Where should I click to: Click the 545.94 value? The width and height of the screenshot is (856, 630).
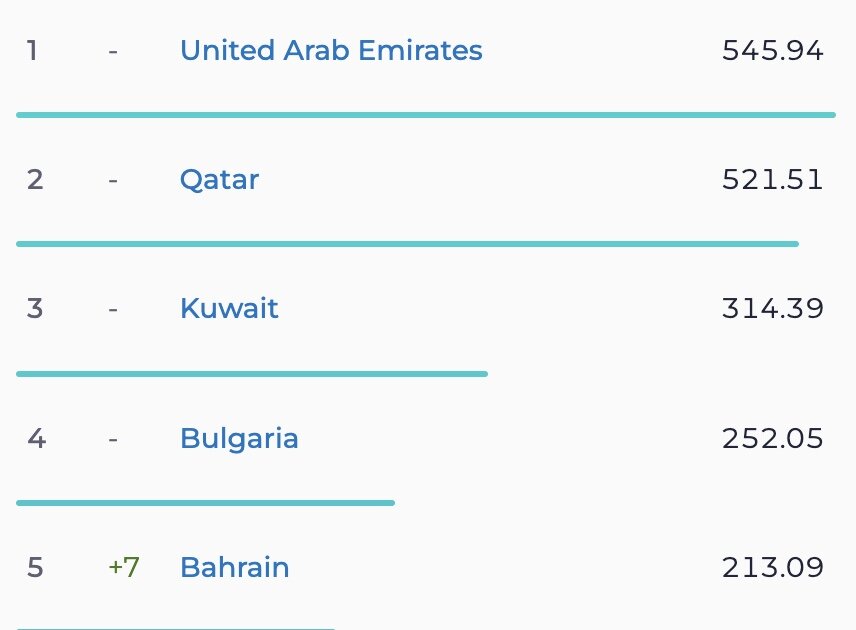(x=772, y=50)
